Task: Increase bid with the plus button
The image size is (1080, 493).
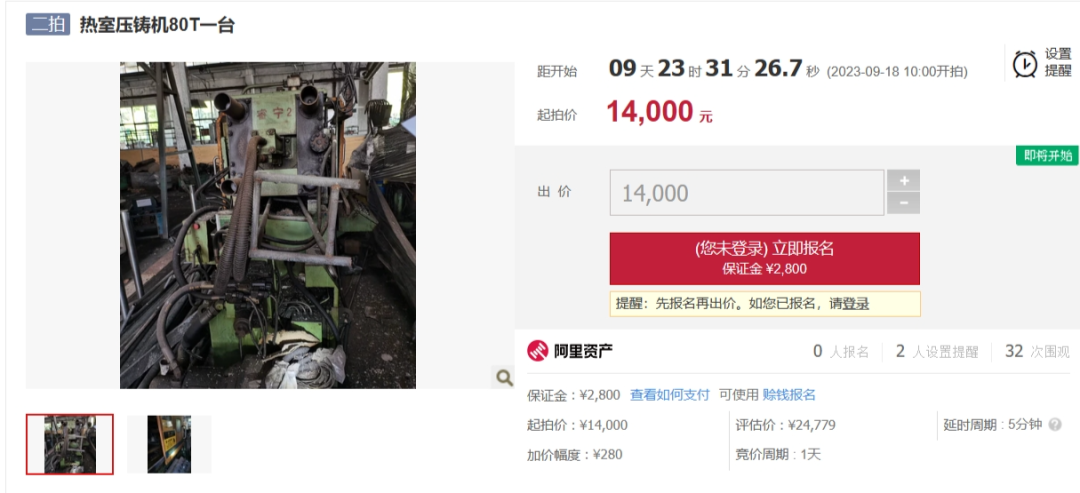Action: [904, 181]
